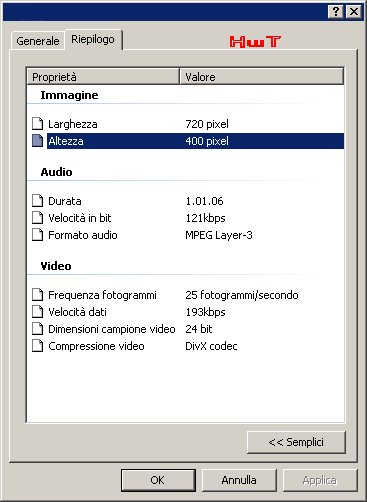Select the icon next to Velocità dati
The width and height of the screenshot is (367, 502).
click(38, 312)
